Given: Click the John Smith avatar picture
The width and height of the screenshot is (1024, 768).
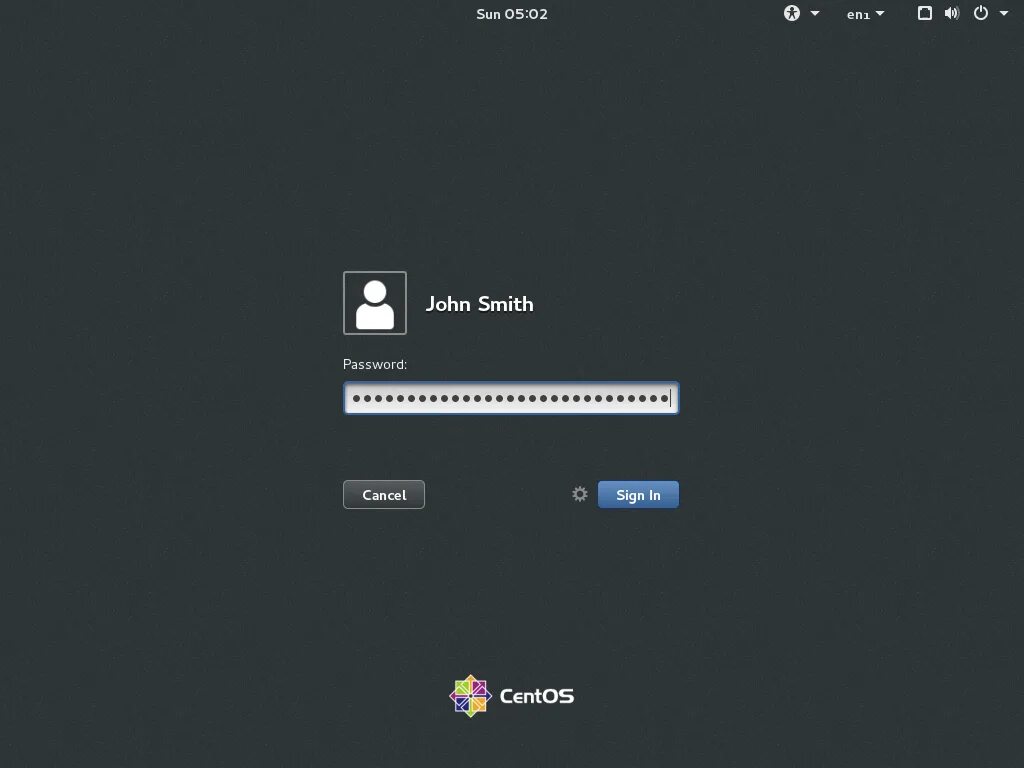Looking at the screenshot, I should (375, 303).
